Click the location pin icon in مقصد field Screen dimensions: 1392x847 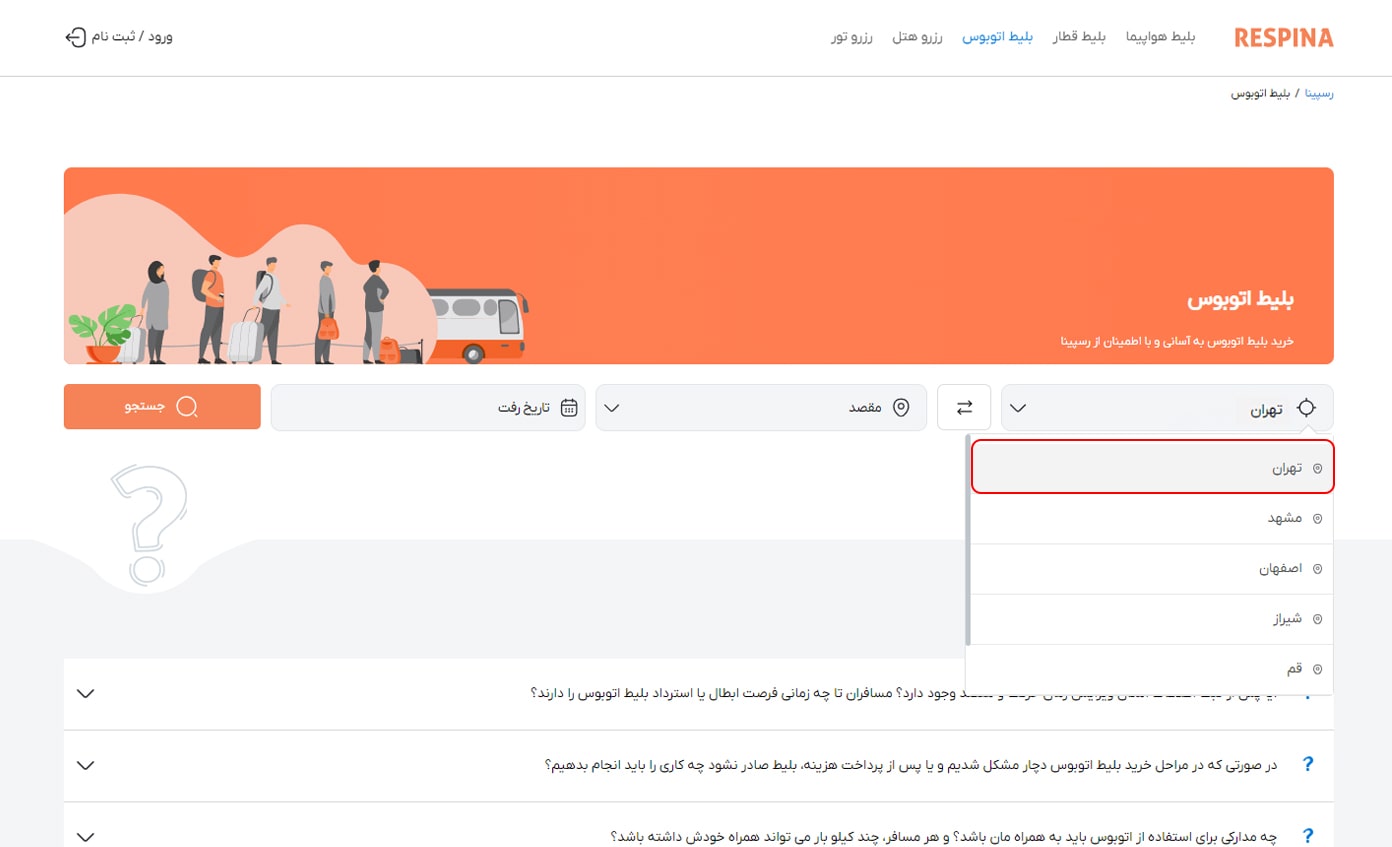click(x=900, y=407)
